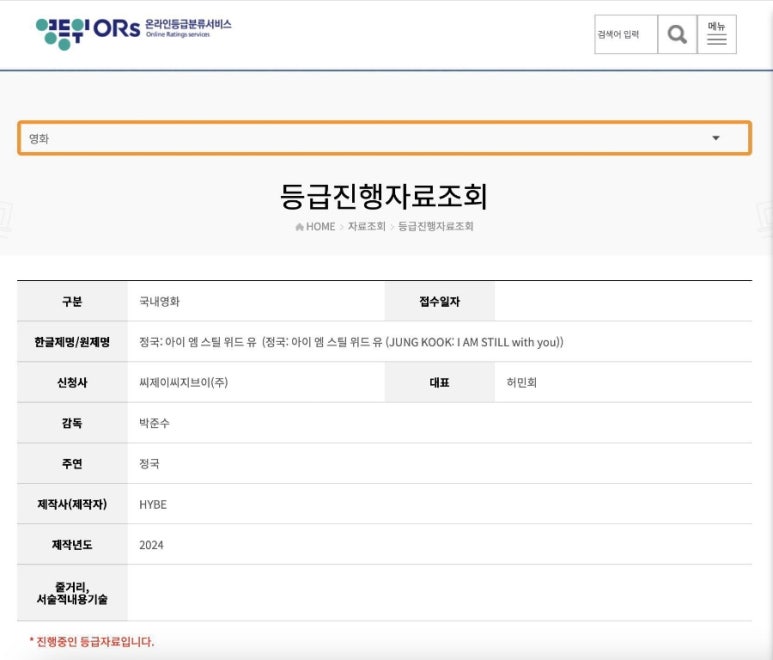Viewport: 773px width, 660px height.
Task: Go to HOME breadcrumb link
Action: [x=320, y=227]
